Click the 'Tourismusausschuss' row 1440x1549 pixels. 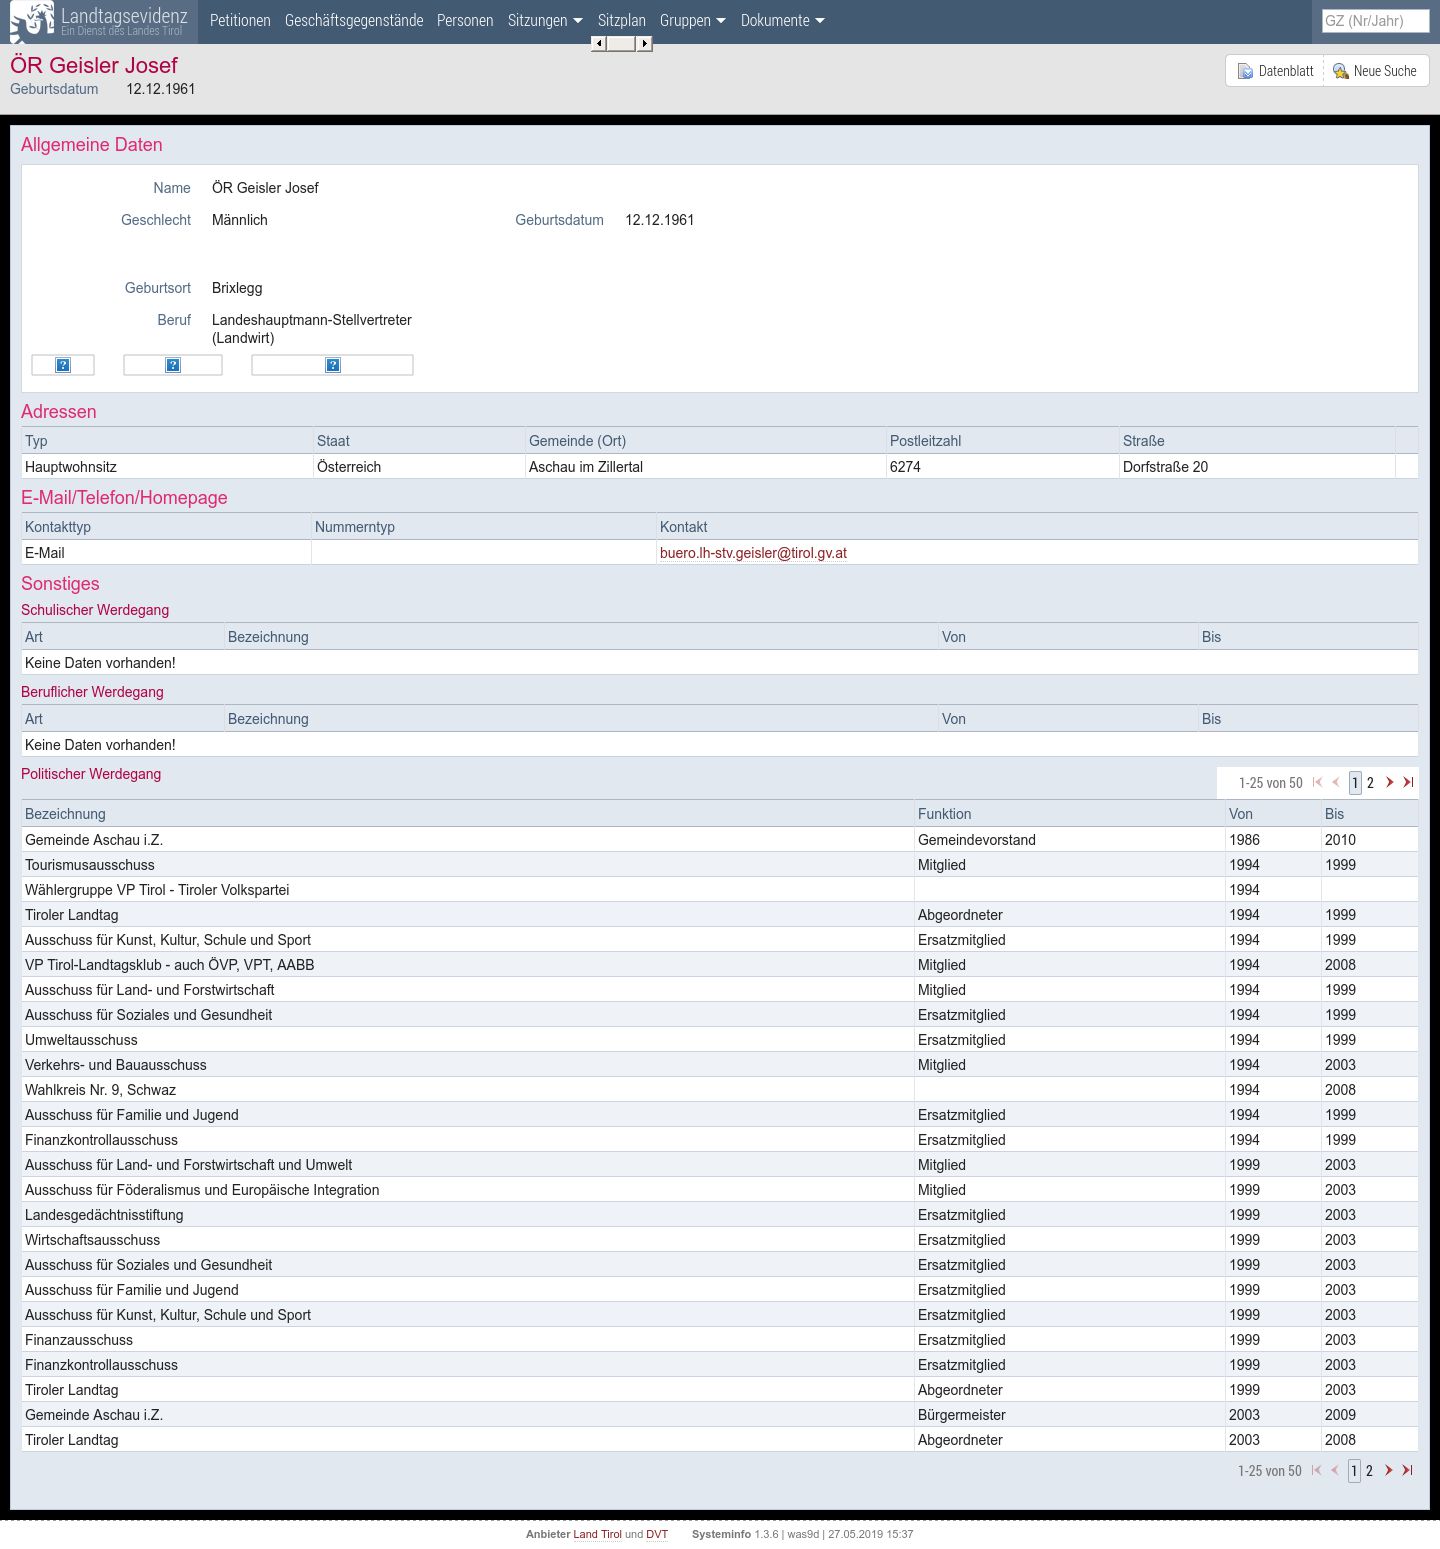tap(719, 865)
